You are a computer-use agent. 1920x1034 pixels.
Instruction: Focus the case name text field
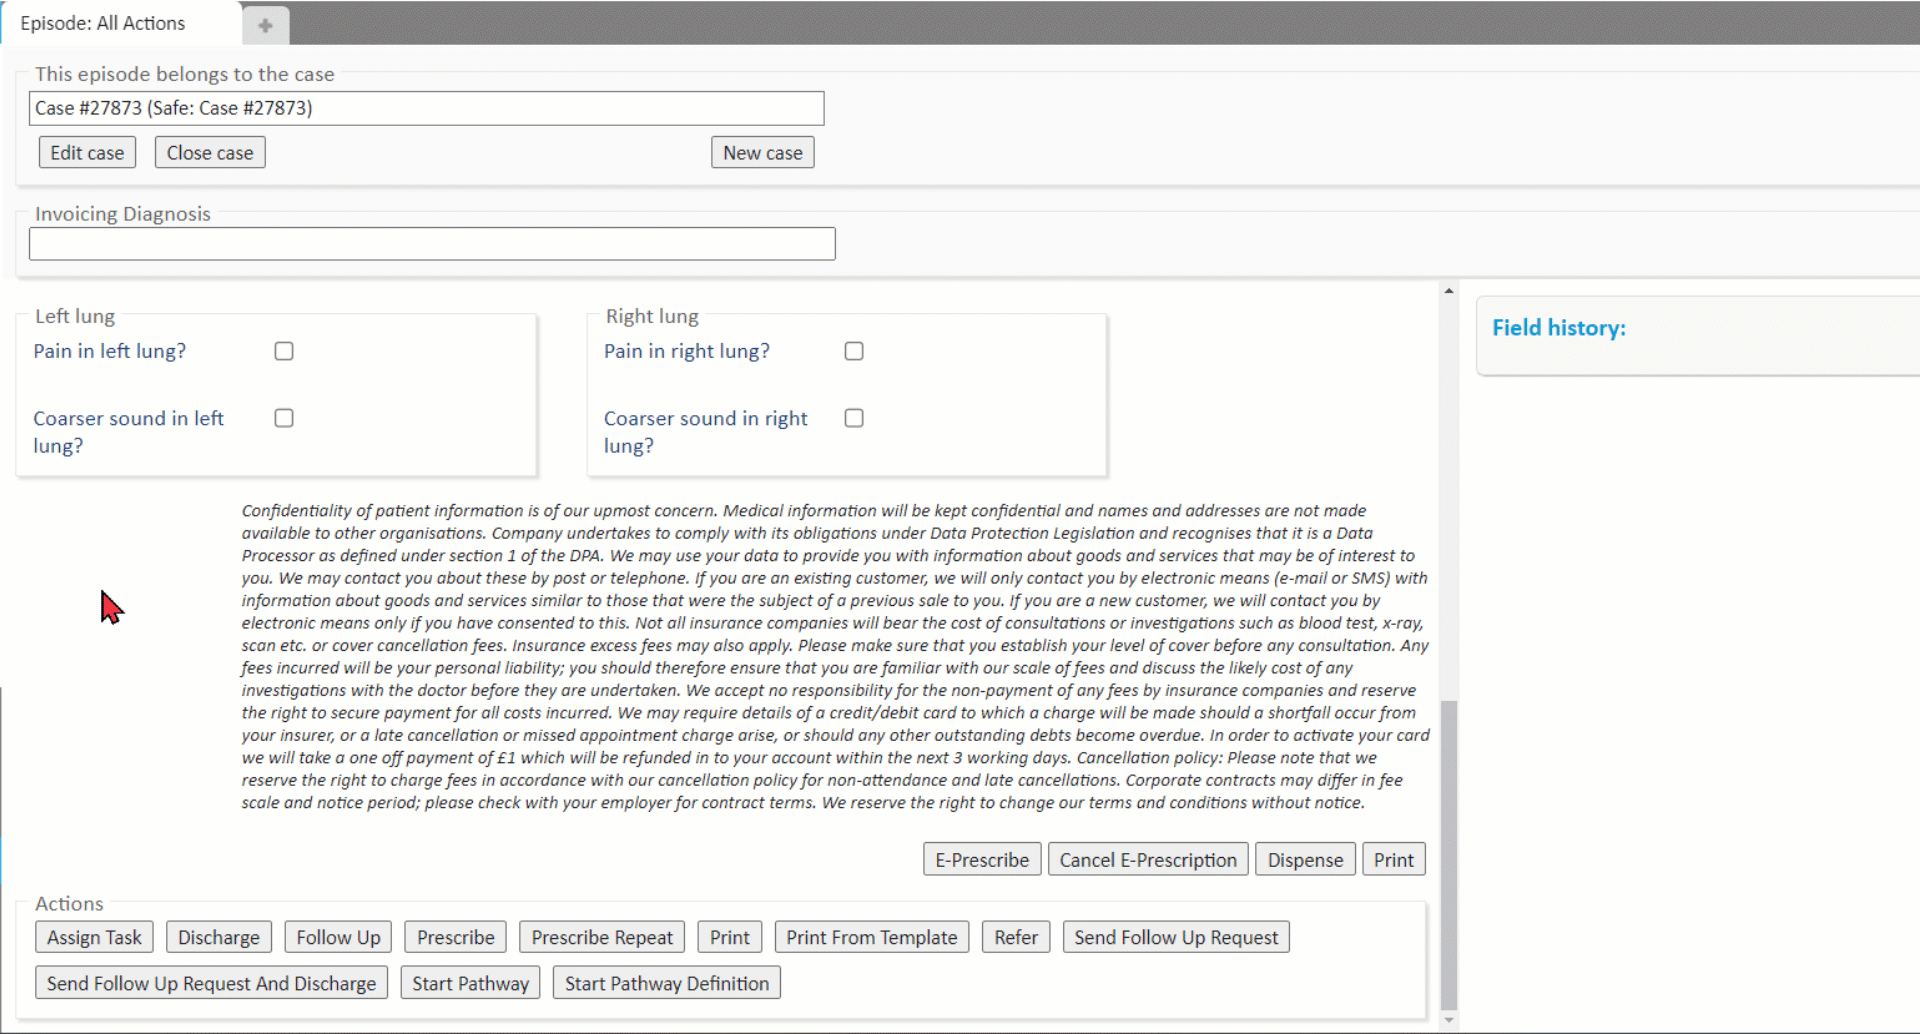click(426, 108)
